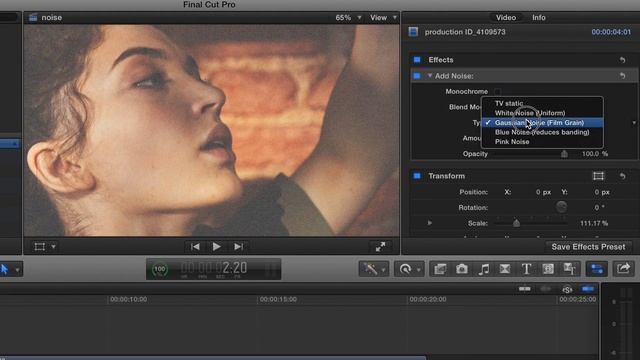Image resolution: width=640 pixels, height=360 pixels.
Task: Toggle audio skimming in the timeline
Action: point(545,289)
